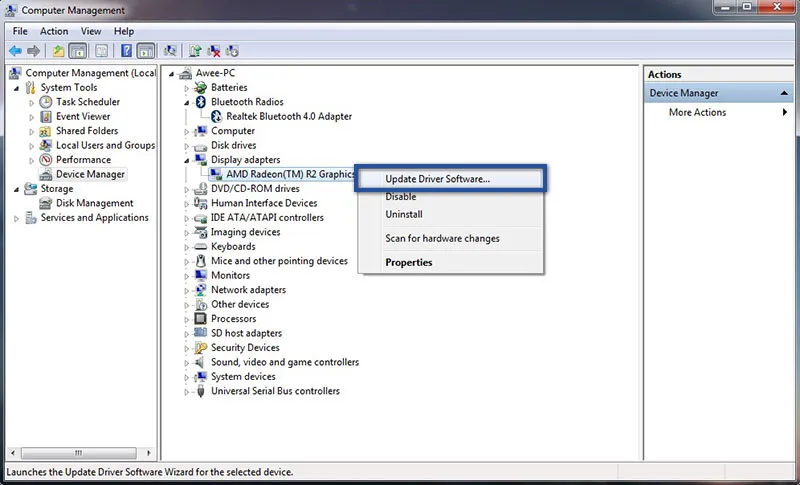The height and width of the screenshot is (485, 800).
Task: Expand the Task Scheduler node
Action: point(32,102)
